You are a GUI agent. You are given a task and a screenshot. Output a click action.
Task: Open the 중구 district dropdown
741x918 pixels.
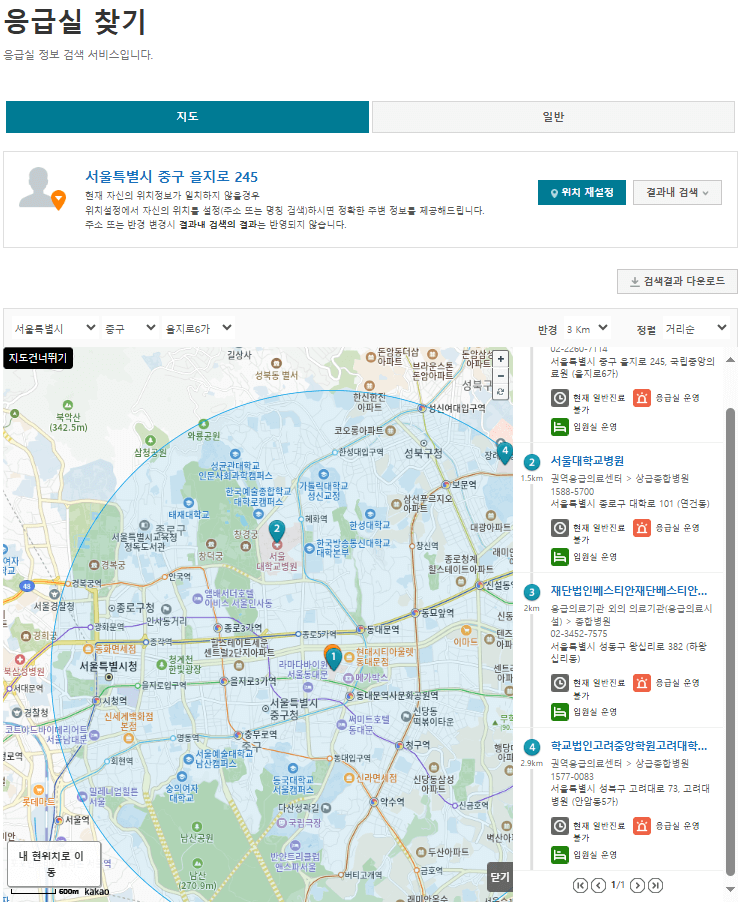(x=129, y=328)
